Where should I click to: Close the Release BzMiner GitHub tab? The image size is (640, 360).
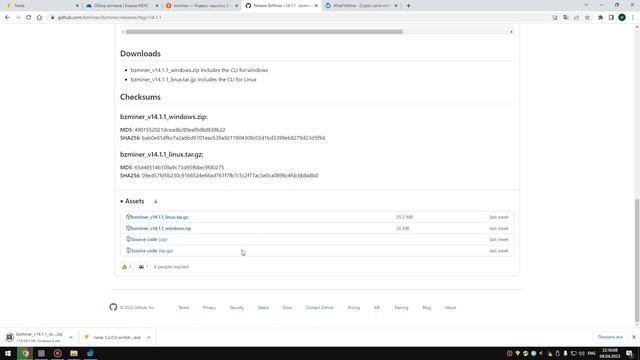point(316,6)
